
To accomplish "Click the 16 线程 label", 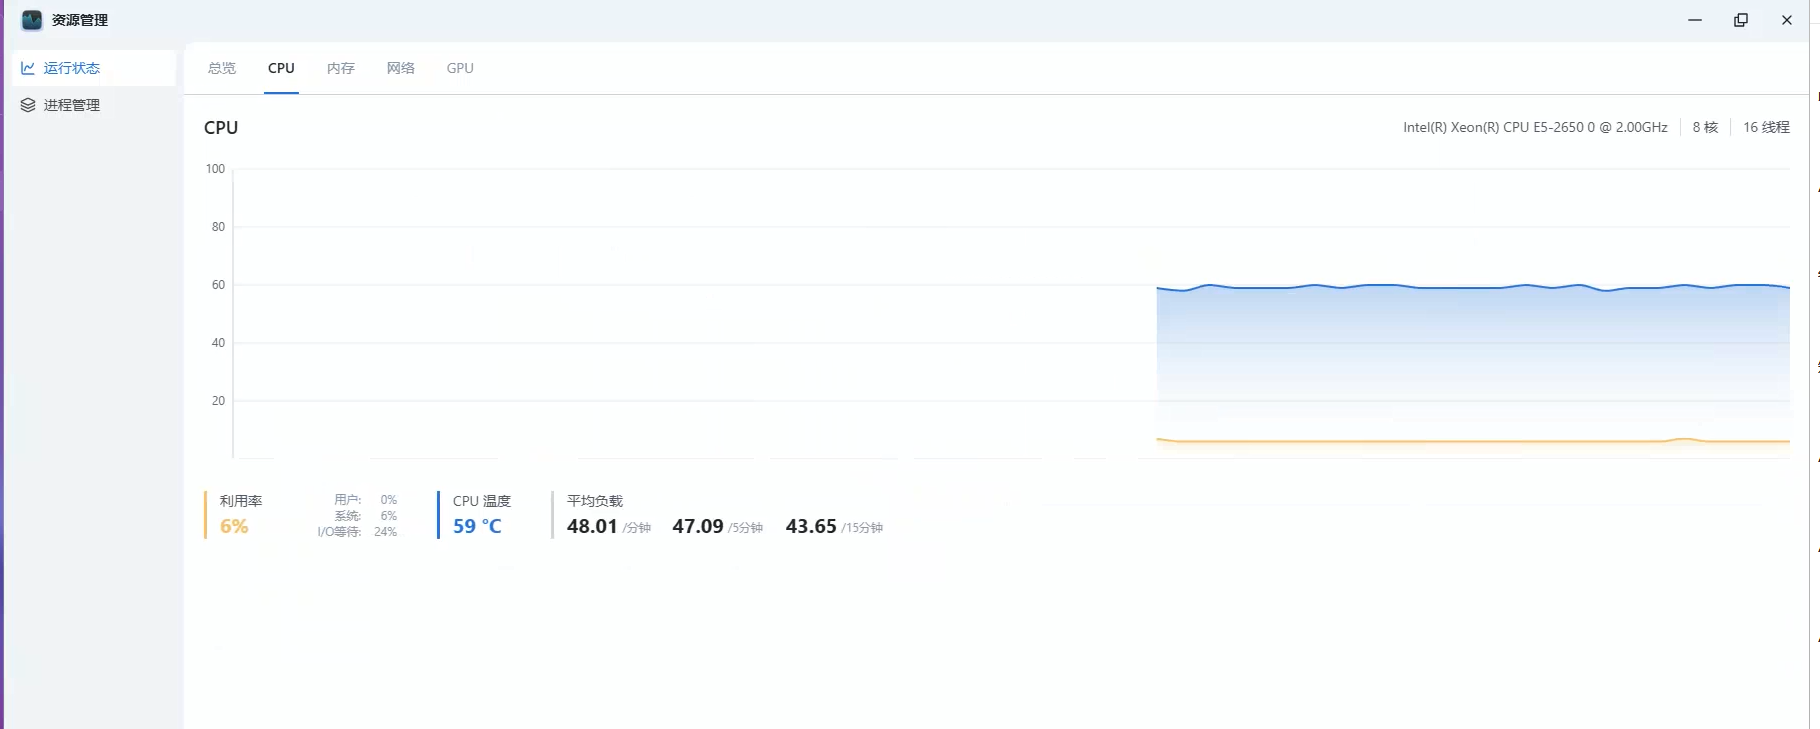I will [1766, 127].
